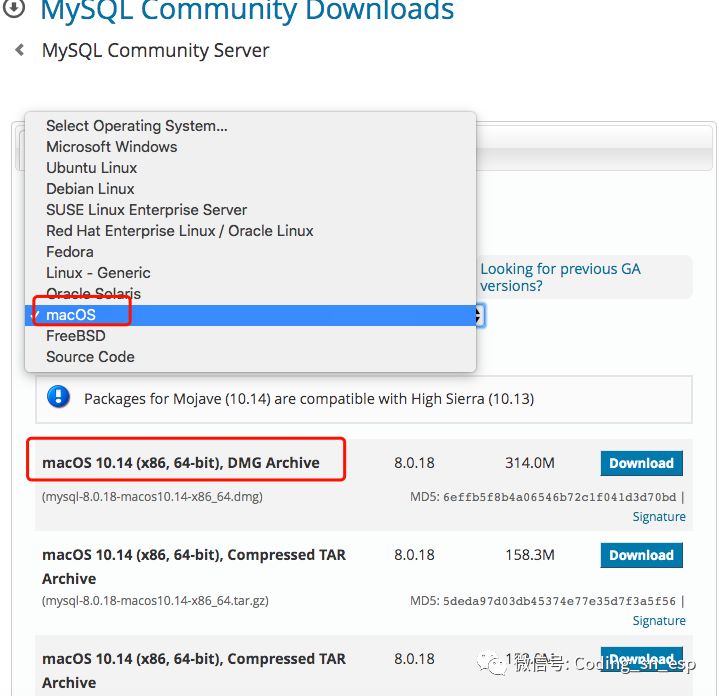The height and width of the screenshot is (696, 719).
Task: Click the MySQL Community Downloads heading
Action: 247,10
